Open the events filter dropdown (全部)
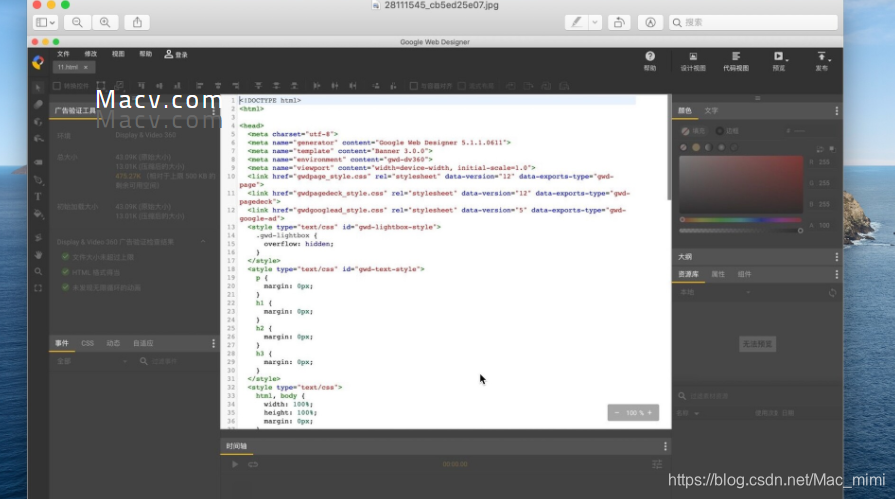The width and height of the screenshot is (895, 499). [92, 361]
